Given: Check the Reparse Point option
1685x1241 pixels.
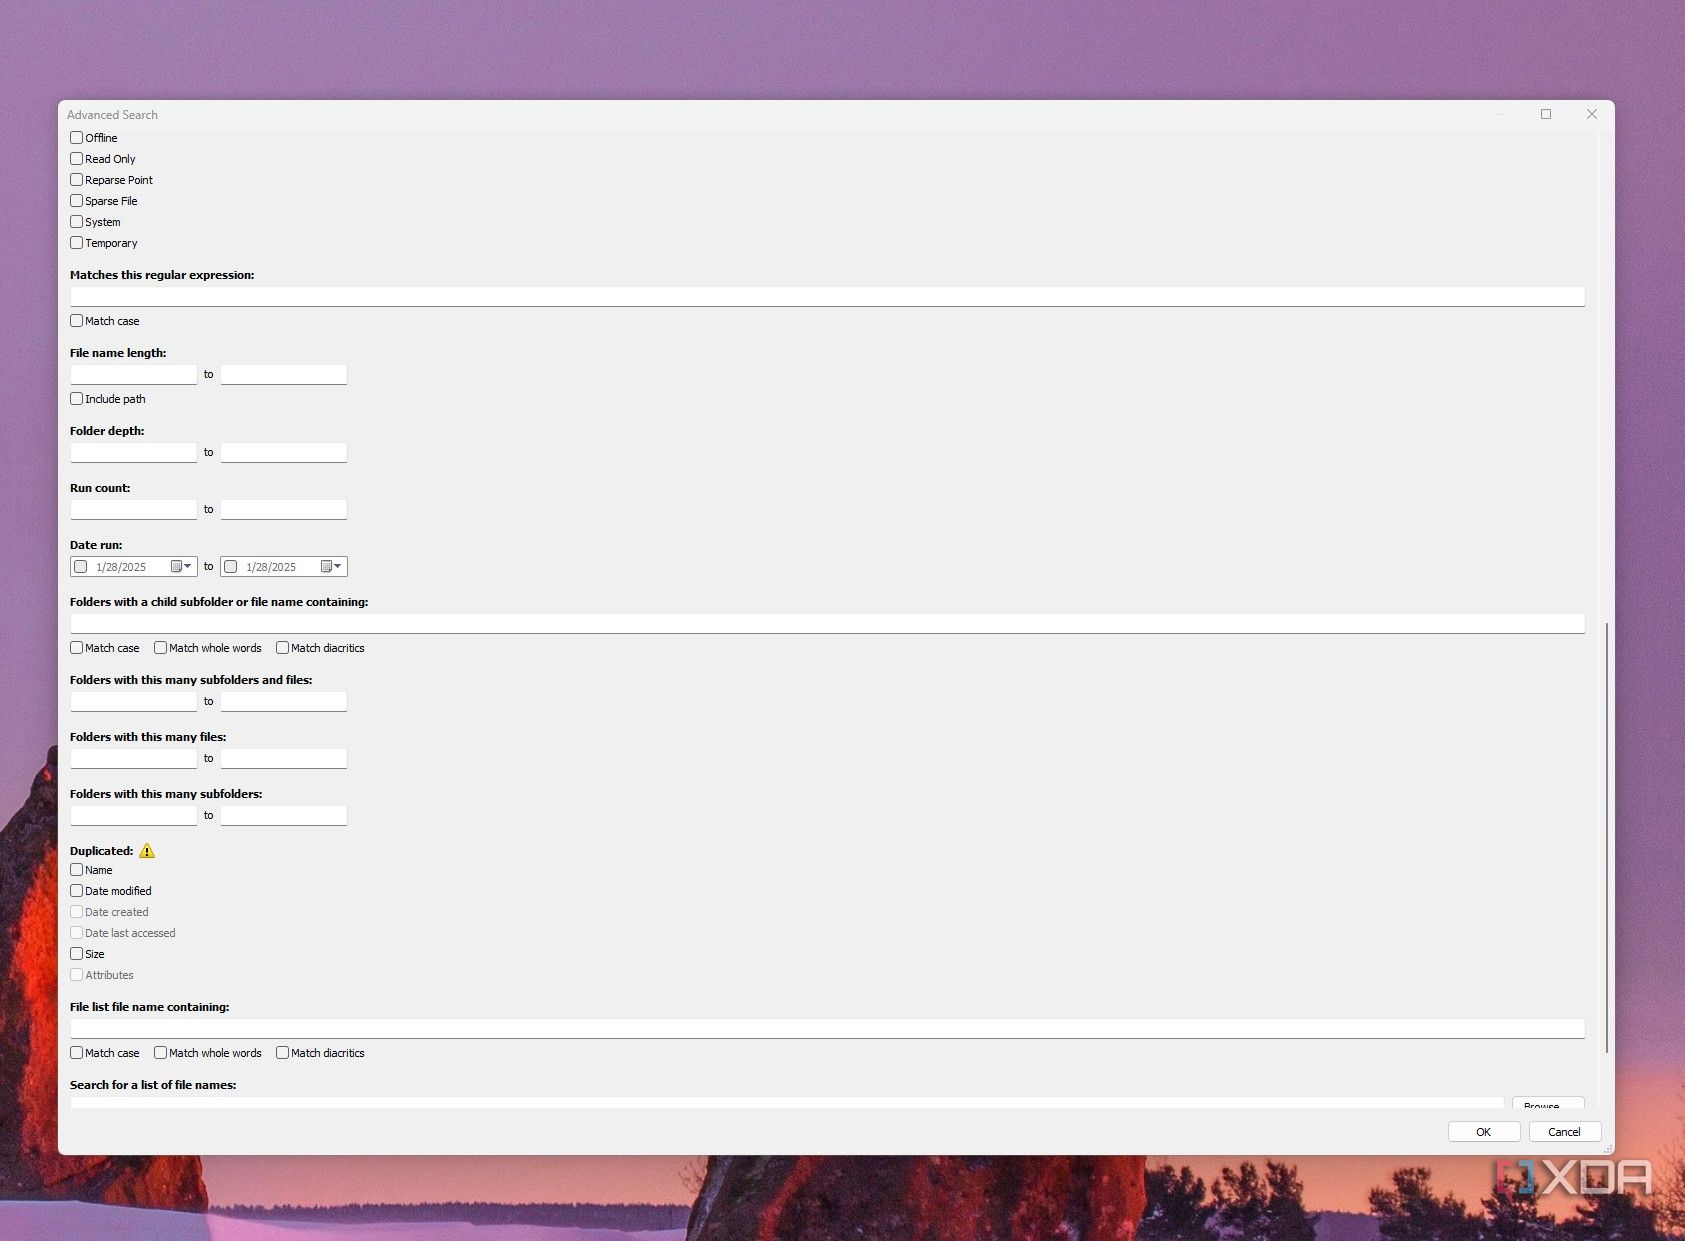Looking at the screenshot, I should tap(77, 180).
